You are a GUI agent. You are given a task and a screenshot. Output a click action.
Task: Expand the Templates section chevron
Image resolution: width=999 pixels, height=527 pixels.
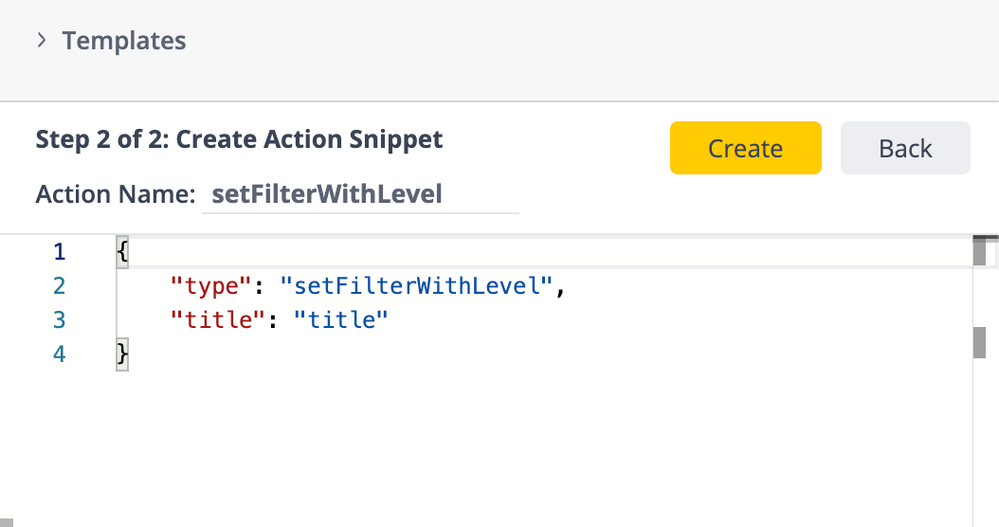42,41
